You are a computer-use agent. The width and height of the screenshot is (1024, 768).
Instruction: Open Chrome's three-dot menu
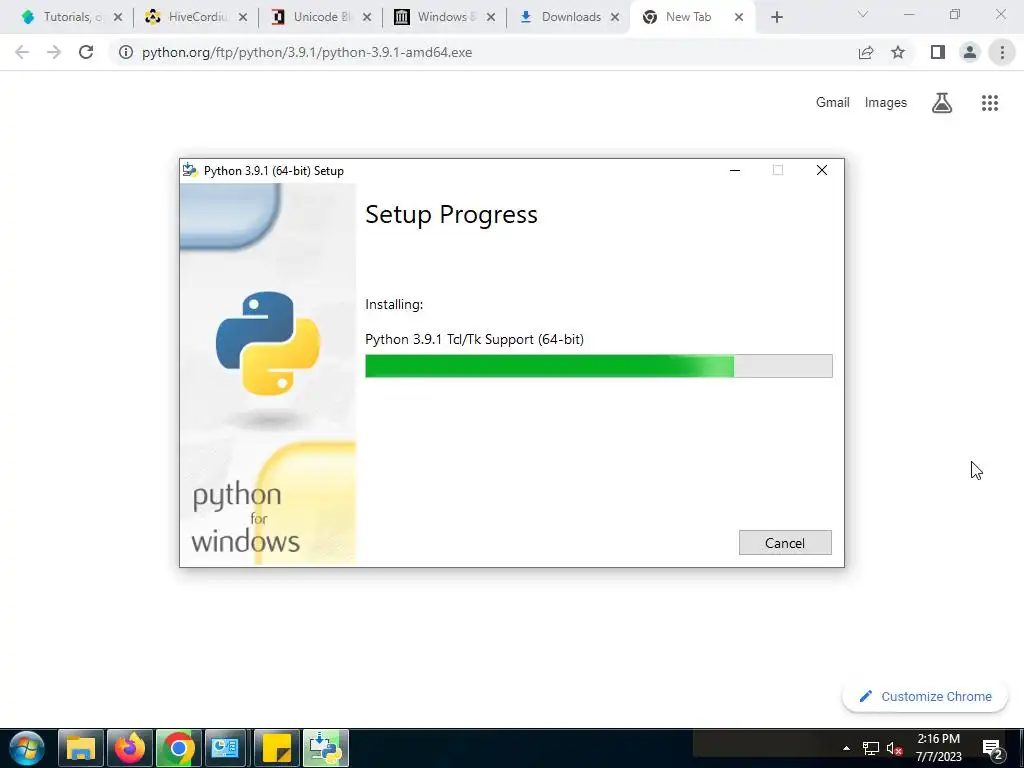[x=1002, y=52]
